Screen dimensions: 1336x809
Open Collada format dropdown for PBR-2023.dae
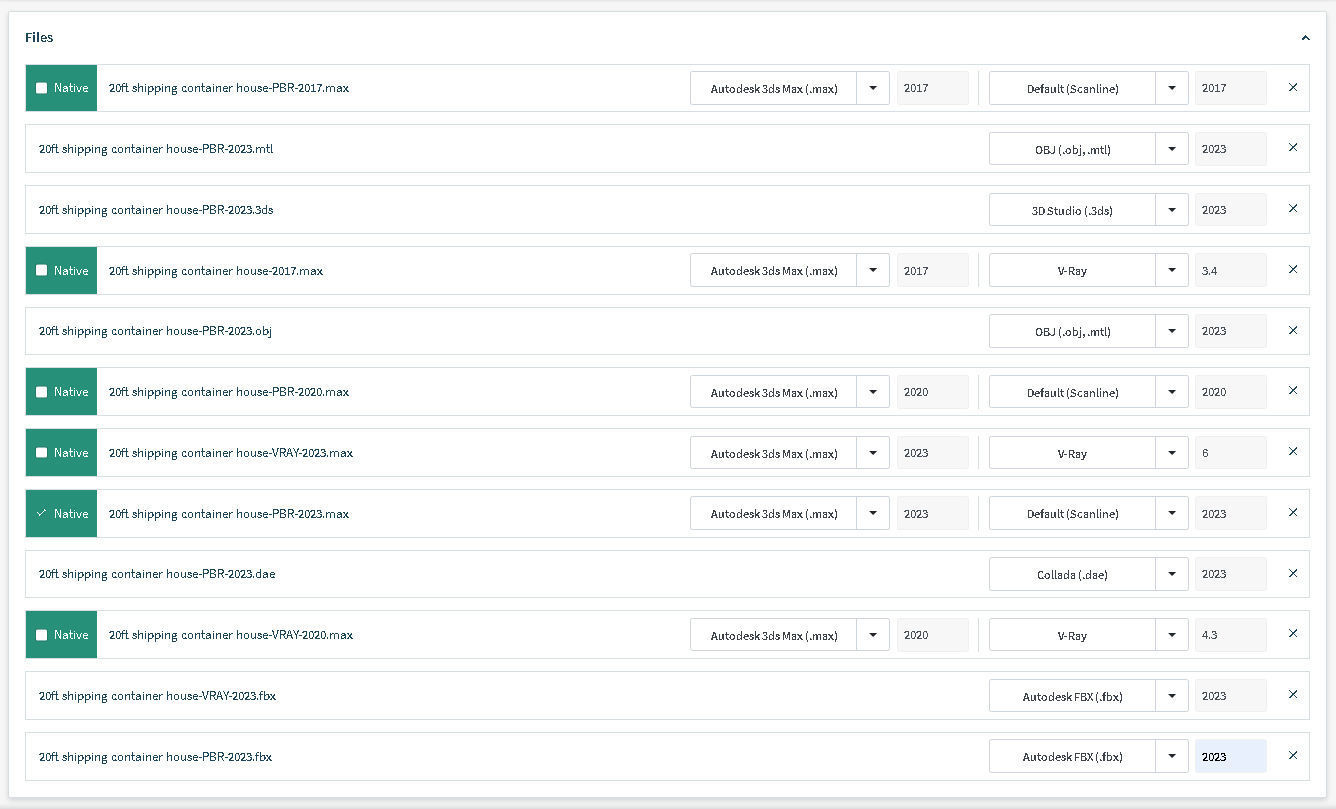tap(1171, 574)
